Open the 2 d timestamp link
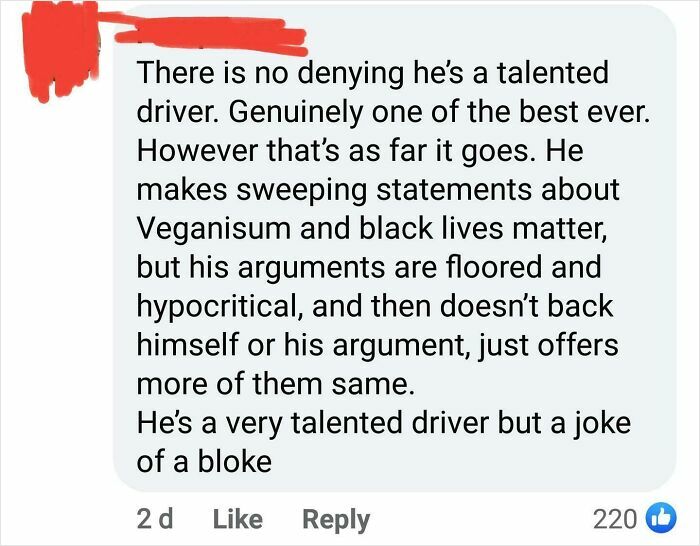This screenshot has width=700, height=546. pos(153,519)
